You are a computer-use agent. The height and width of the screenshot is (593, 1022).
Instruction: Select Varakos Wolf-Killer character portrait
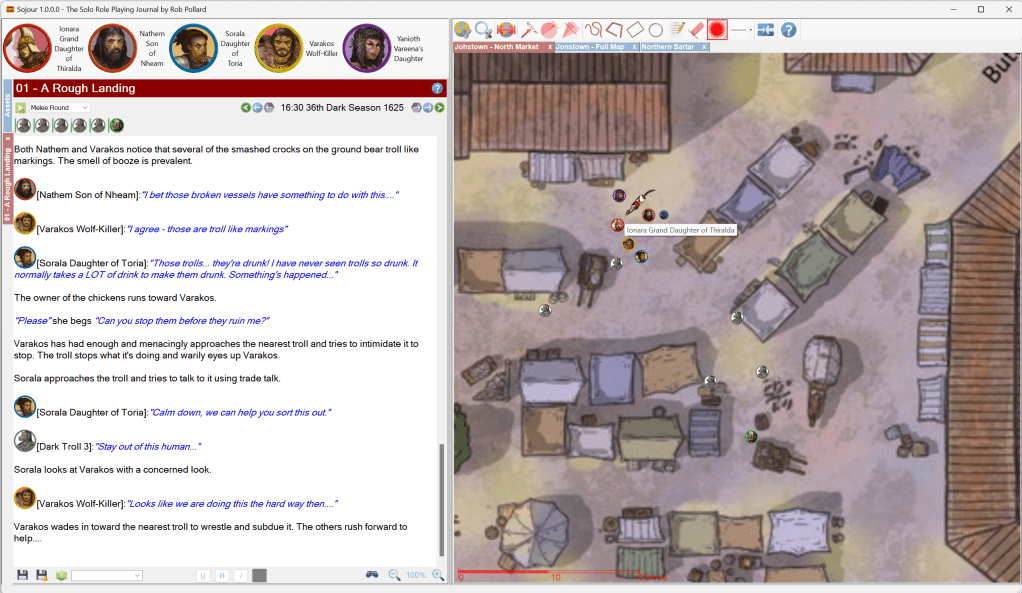point(279,47)
